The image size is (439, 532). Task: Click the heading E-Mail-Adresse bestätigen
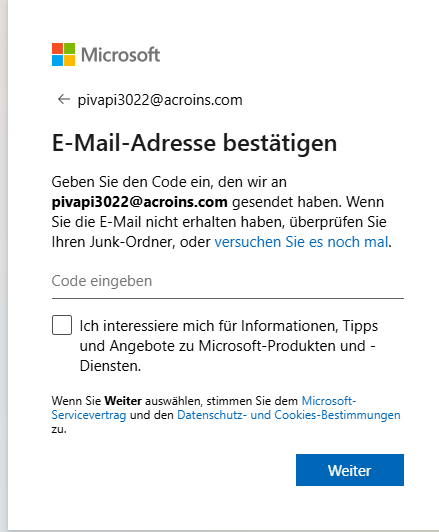(x=194, y=143)
